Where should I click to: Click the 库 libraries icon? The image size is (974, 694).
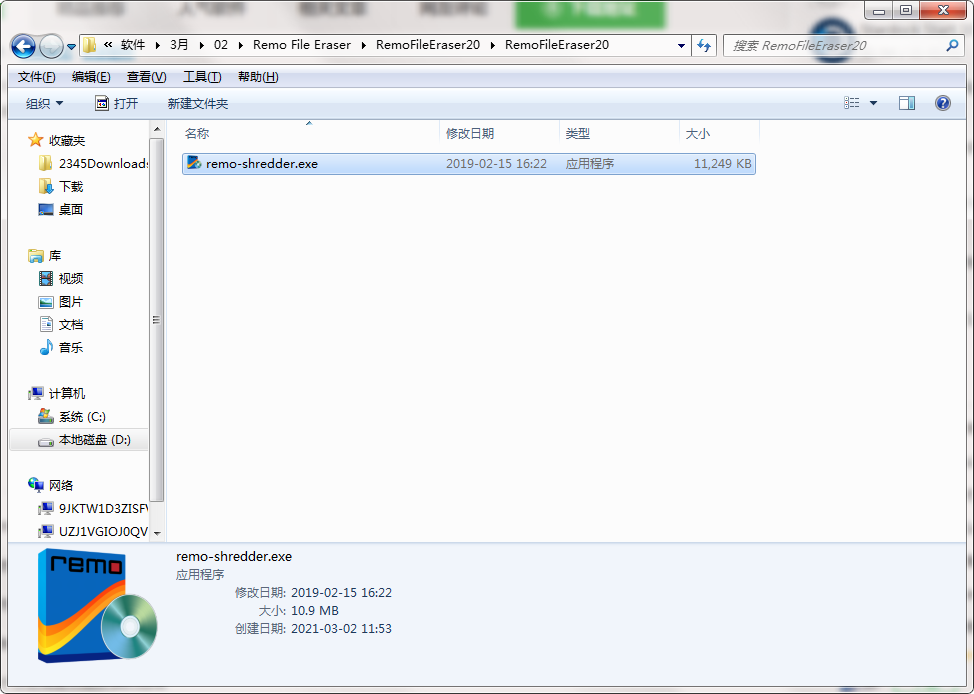35,255
